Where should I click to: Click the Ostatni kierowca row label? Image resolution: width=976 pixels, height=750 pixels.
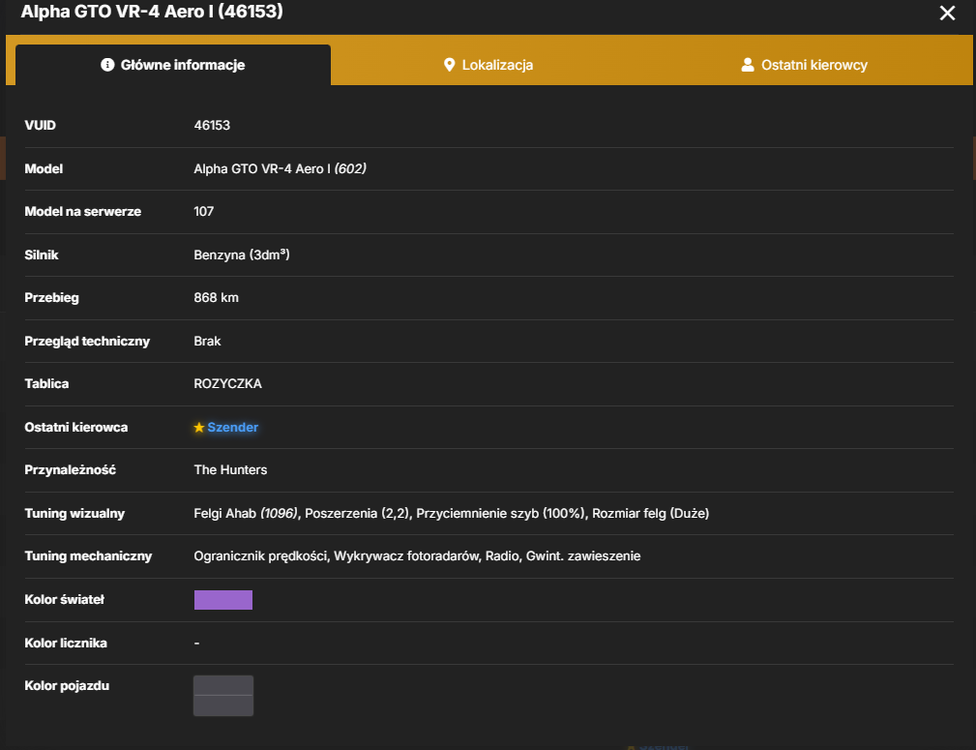point(76,428)
